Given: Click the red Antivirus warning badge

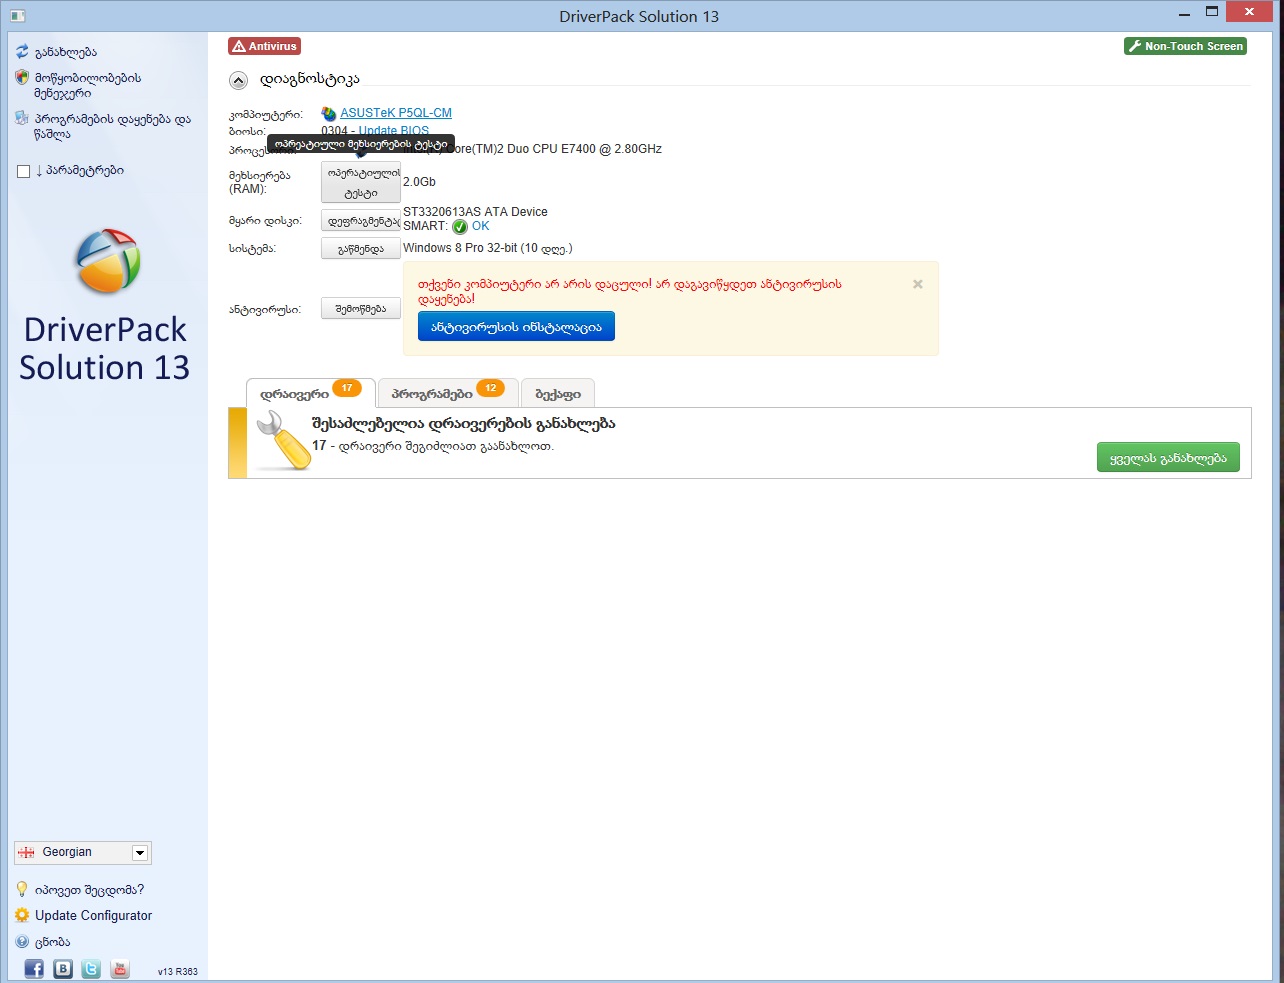Looking at the screenshot, I should tap(264, 46).
